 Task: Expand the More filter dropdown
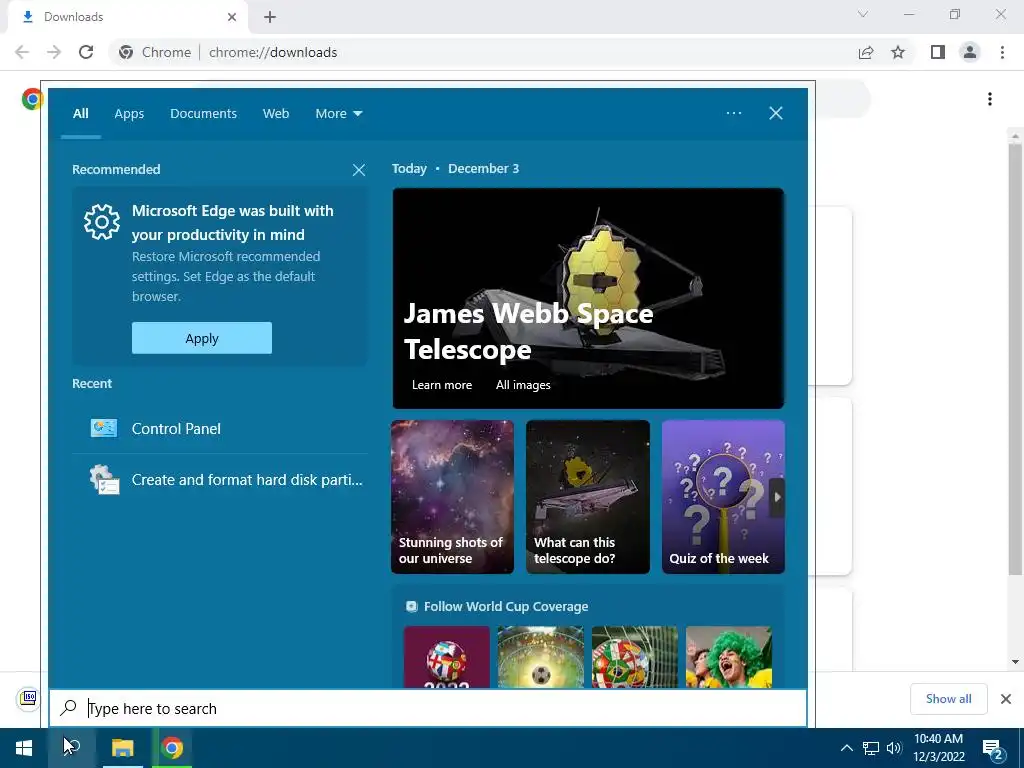tap(338, 114)
